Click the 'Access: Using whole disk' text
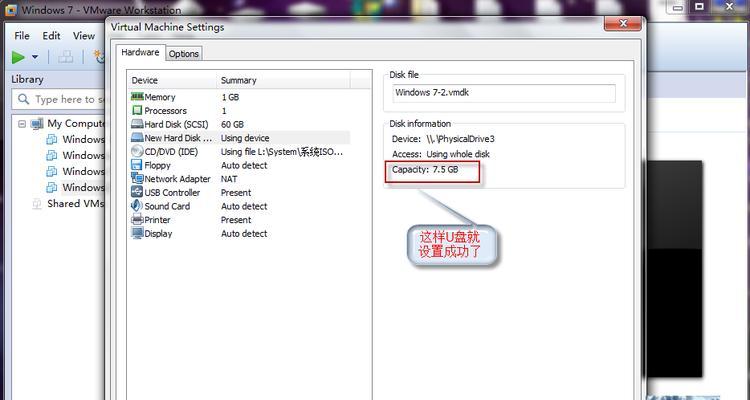750x400 pixels. coord(441,154)
